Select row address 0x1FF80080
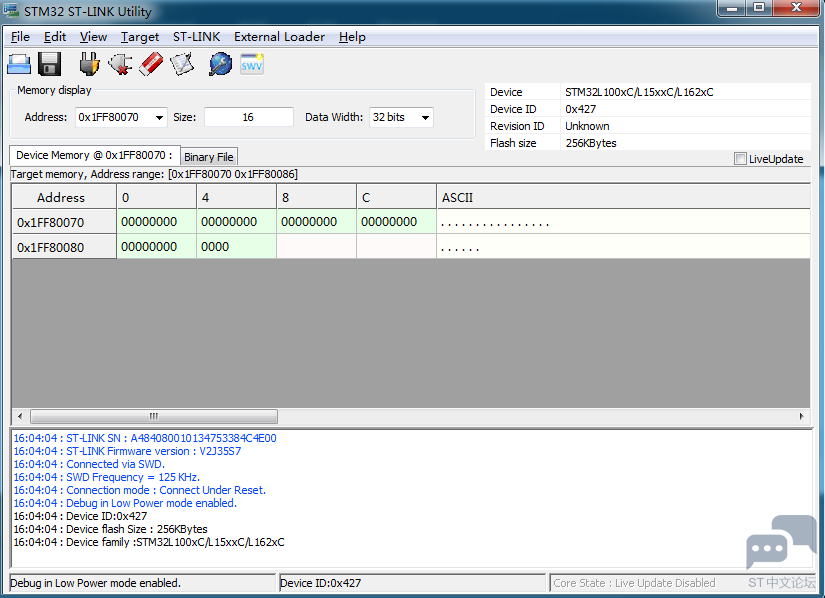Image resolution: width=825 pixels, height=598 pixels. tap(64, 247)
